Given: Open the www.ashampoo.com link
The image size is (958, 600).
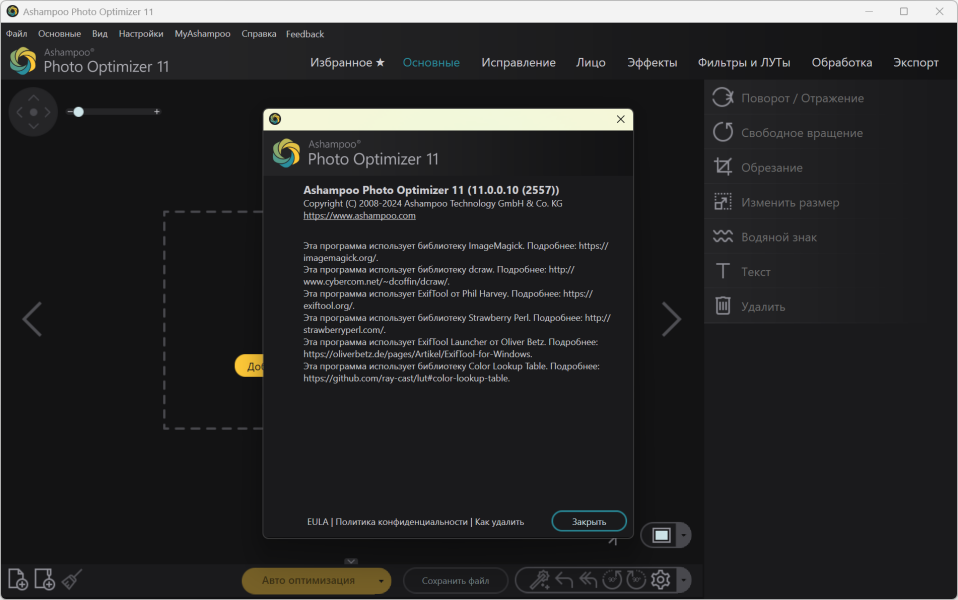Looking at the screenshot, I should pos(359,215).
